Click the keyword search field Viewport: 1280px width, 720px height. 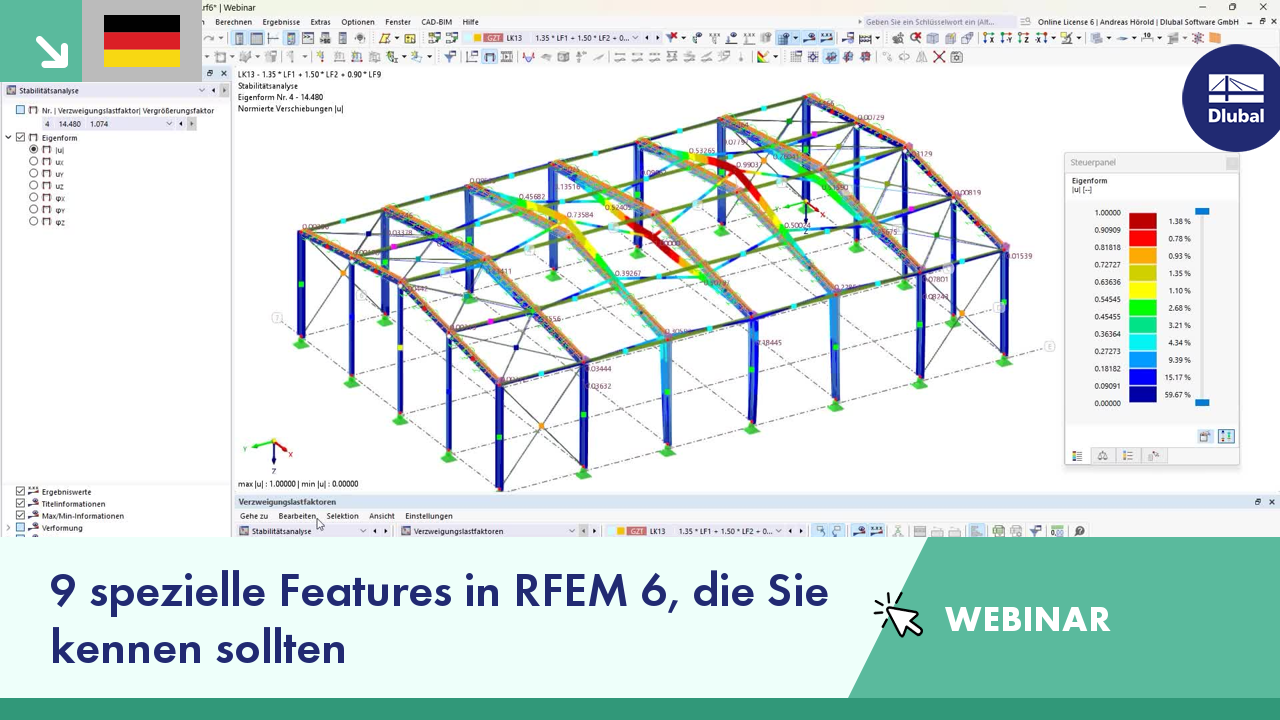point(939,21)
